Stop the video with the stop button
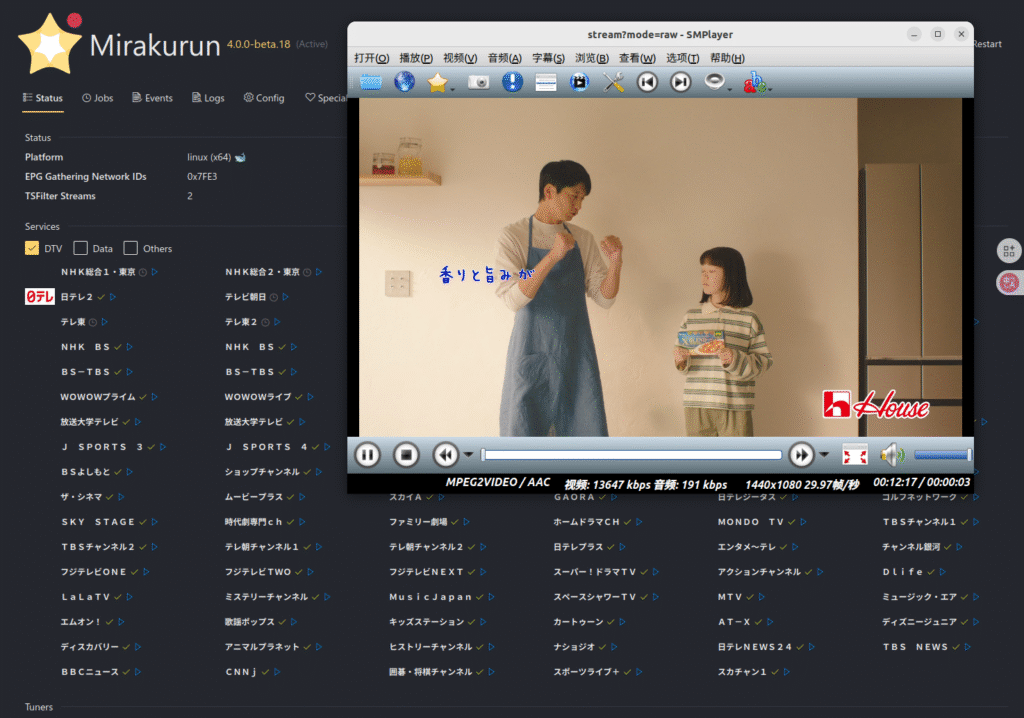 click(405, 455)
